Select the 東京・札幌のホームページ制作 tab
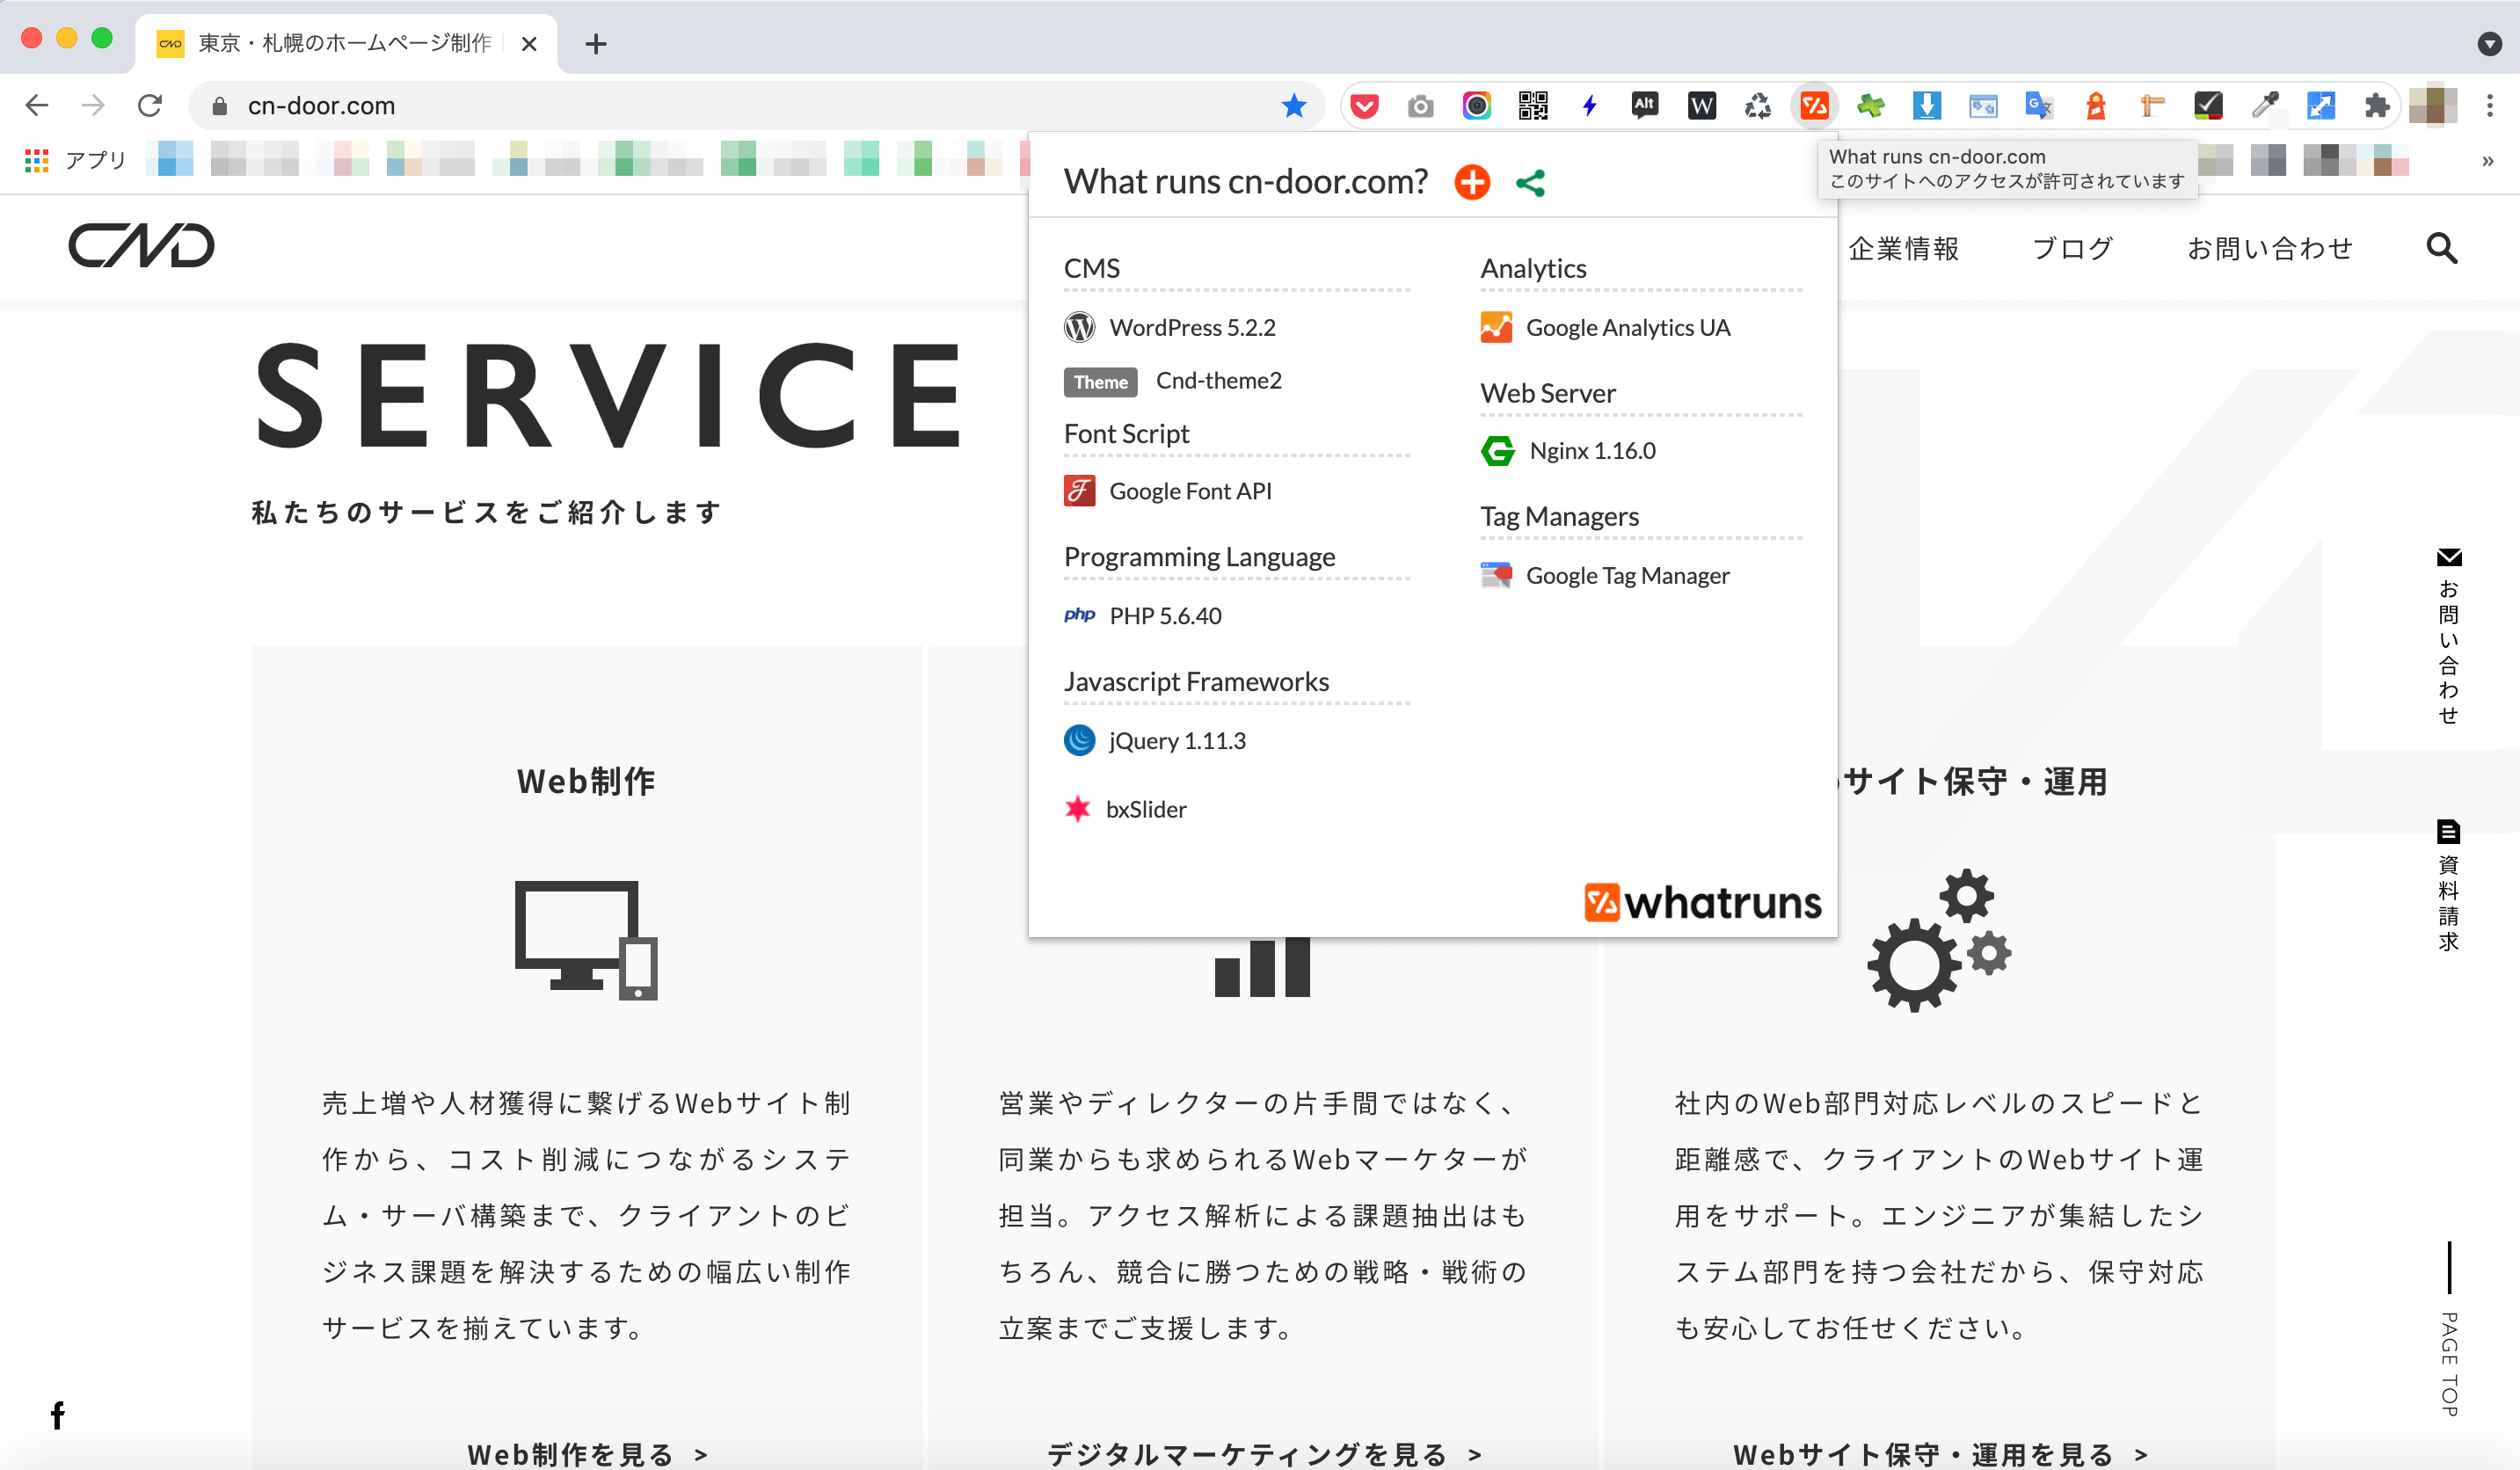Viewport: 2520px width, 1470px height. 345,43
